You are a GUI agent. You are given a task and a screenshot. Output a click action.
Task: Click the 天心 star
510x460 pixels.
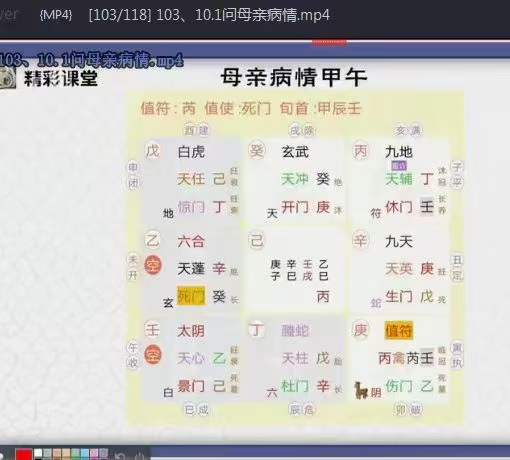pos(191,358)
